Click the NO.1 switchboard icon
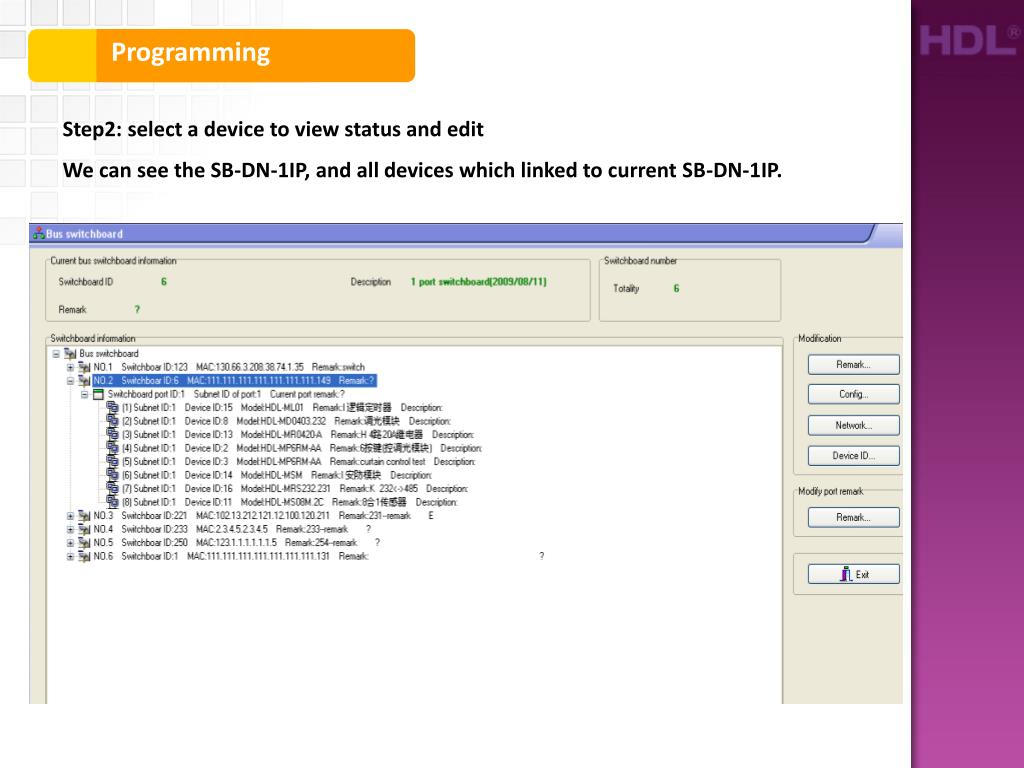The width and height of the screenshot is (1024, 768). [84, 368]
